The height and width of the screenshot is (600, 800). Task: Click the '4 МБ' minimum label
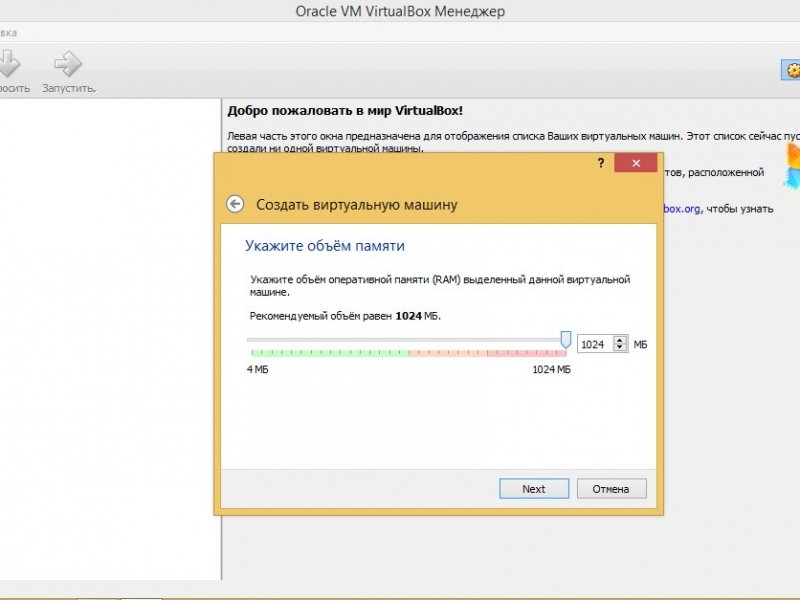(258, 369)
